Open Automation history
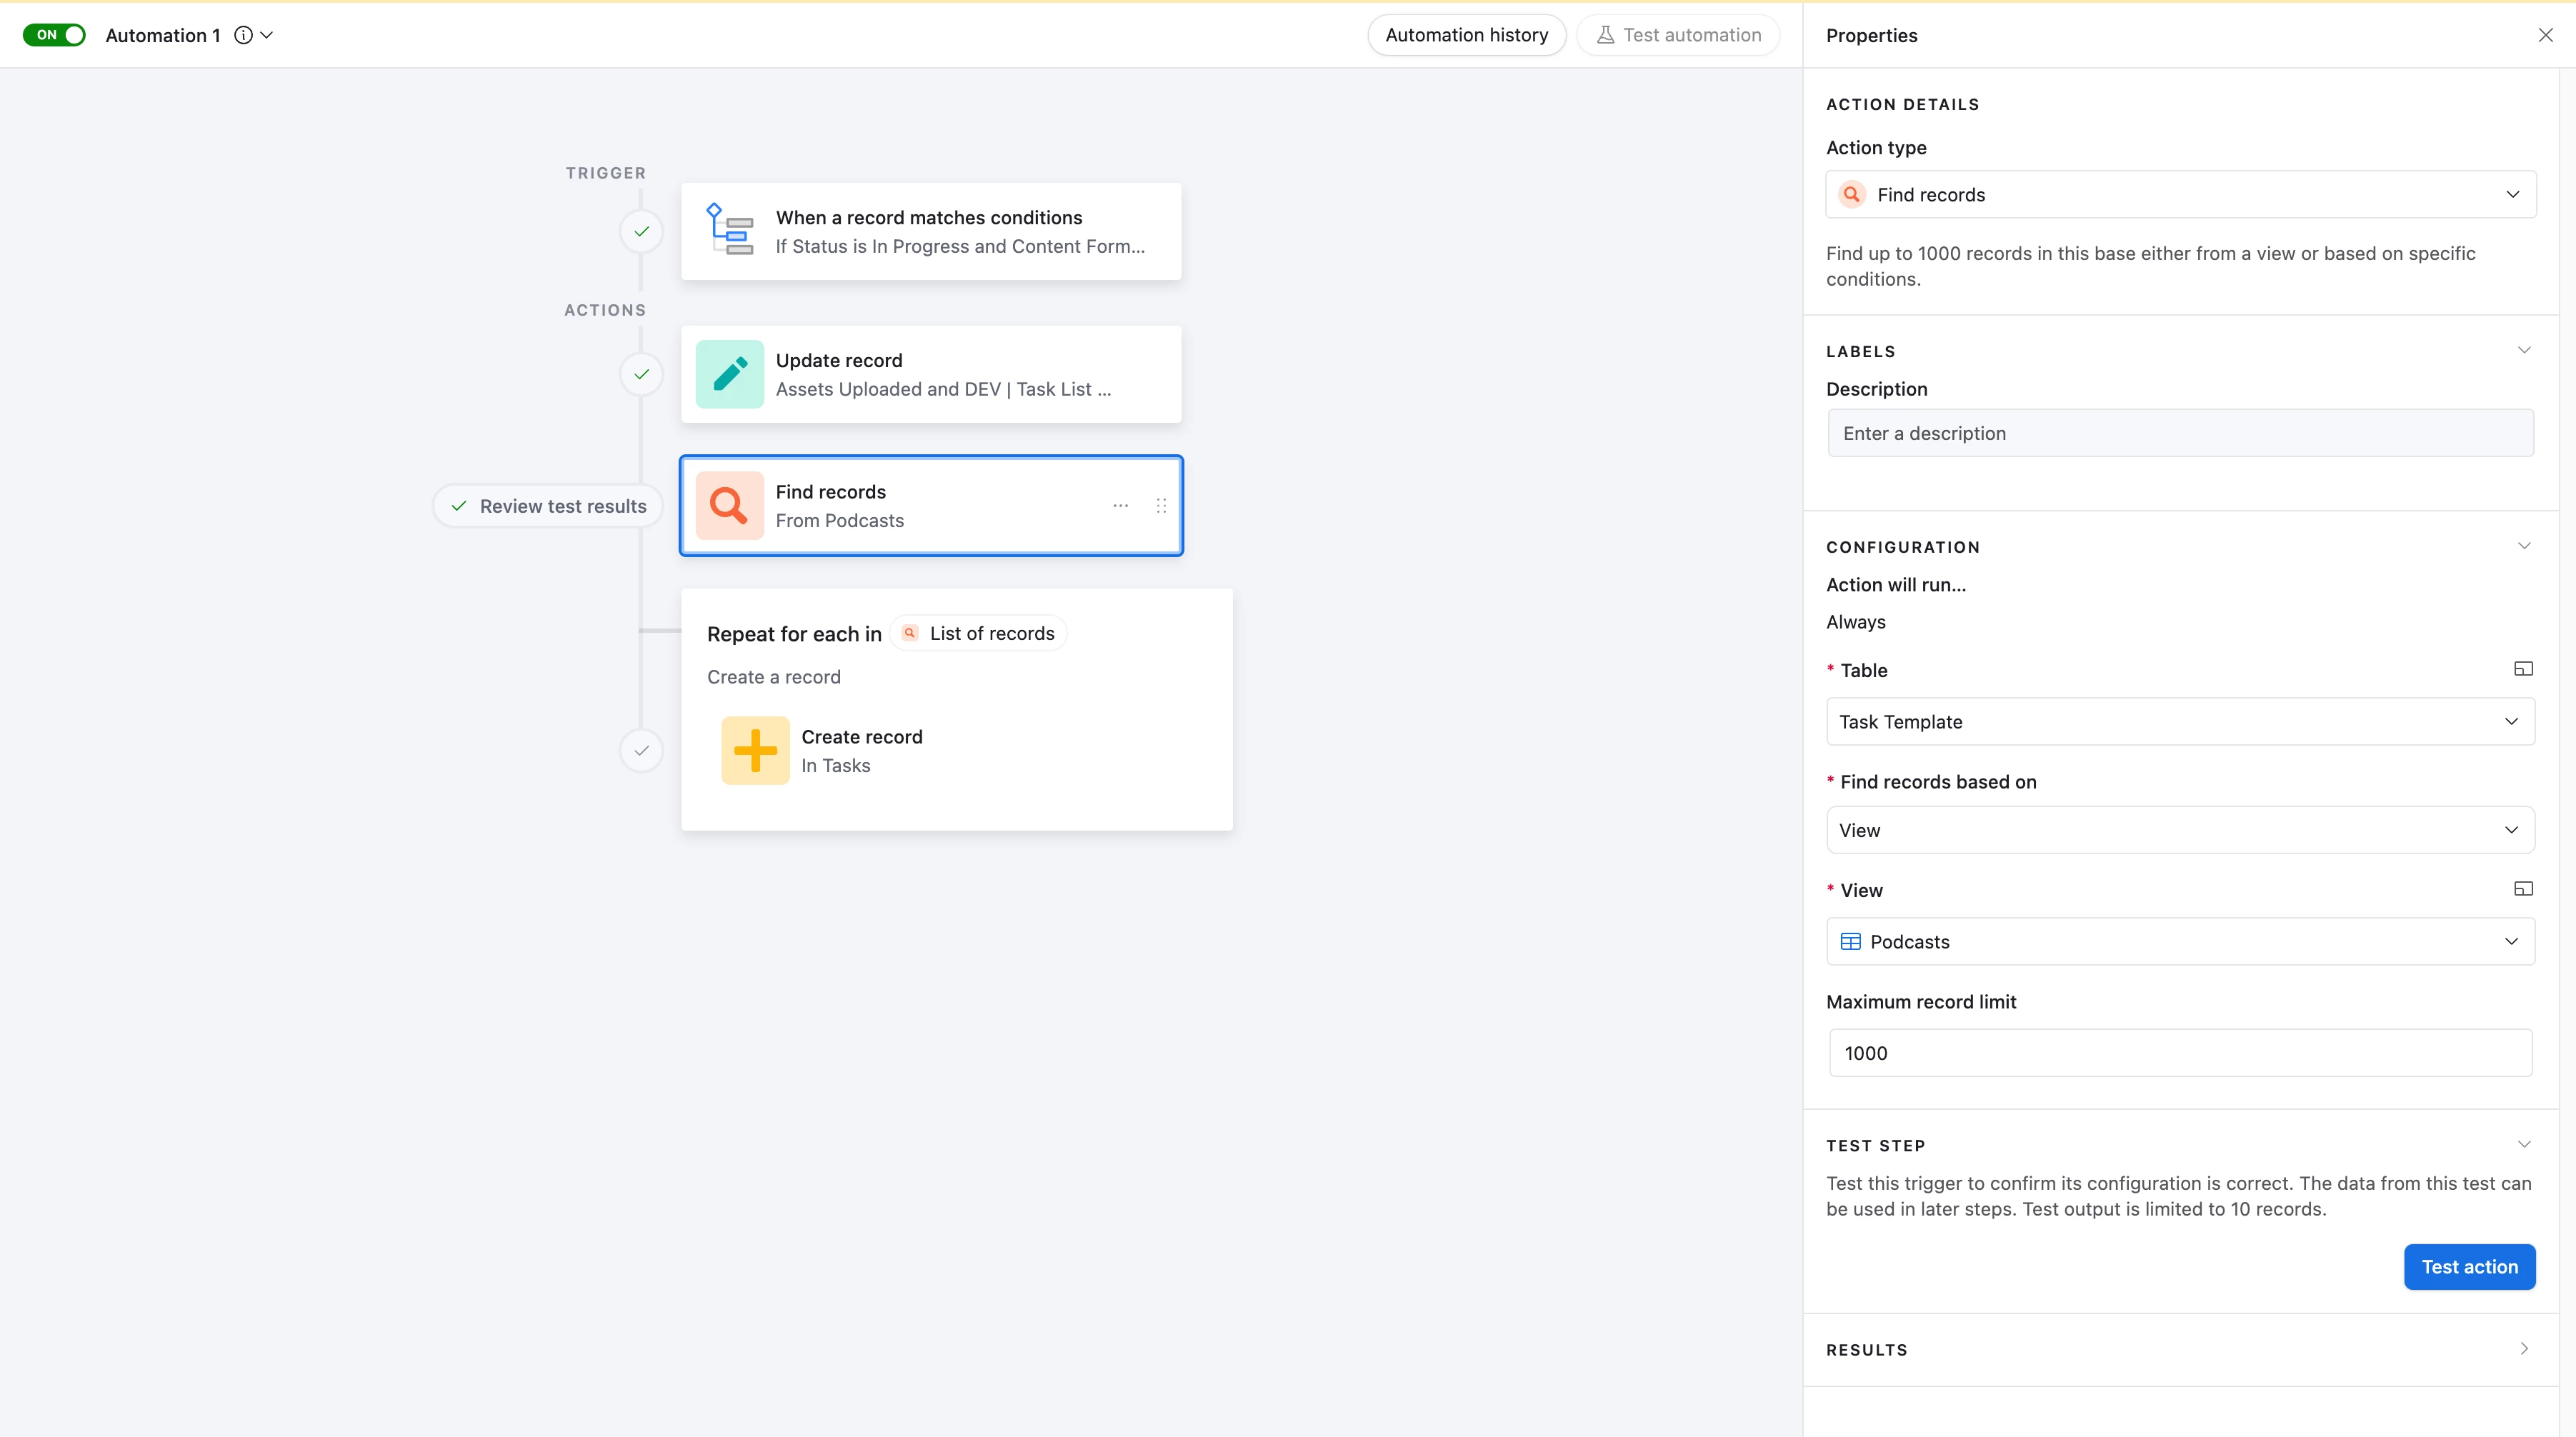Viewport: 2576px width, 1437px height. coord(1466,35)
